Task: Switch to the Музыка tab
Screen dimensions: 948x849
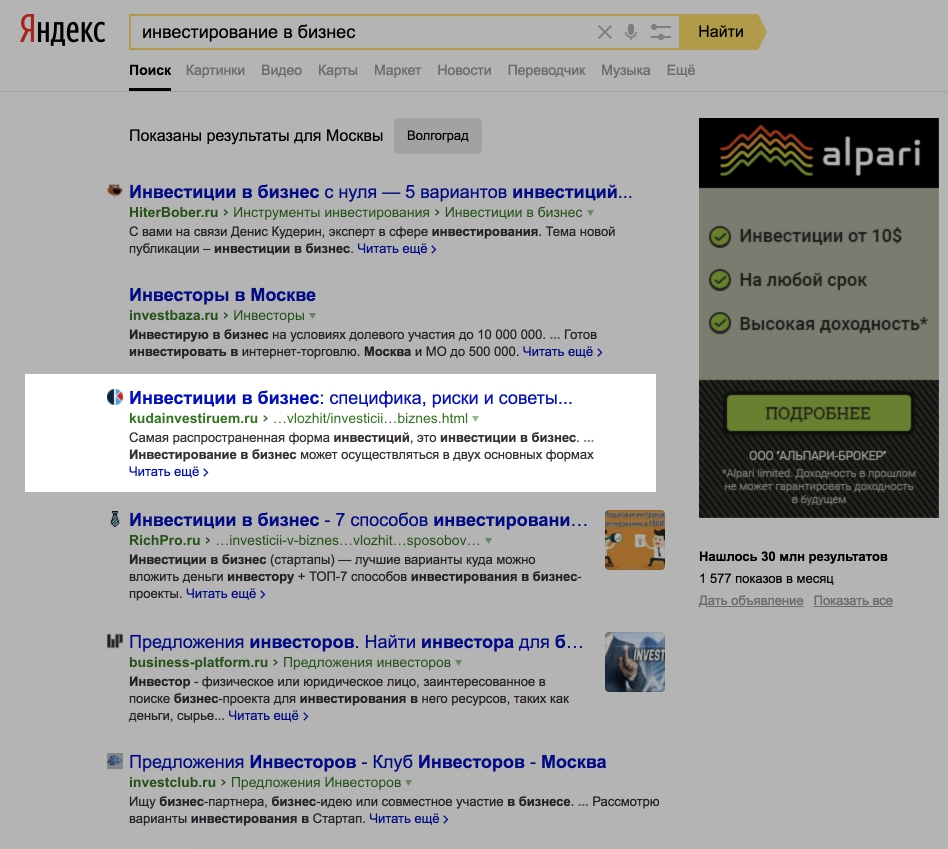Action: [x=625, y=70]
